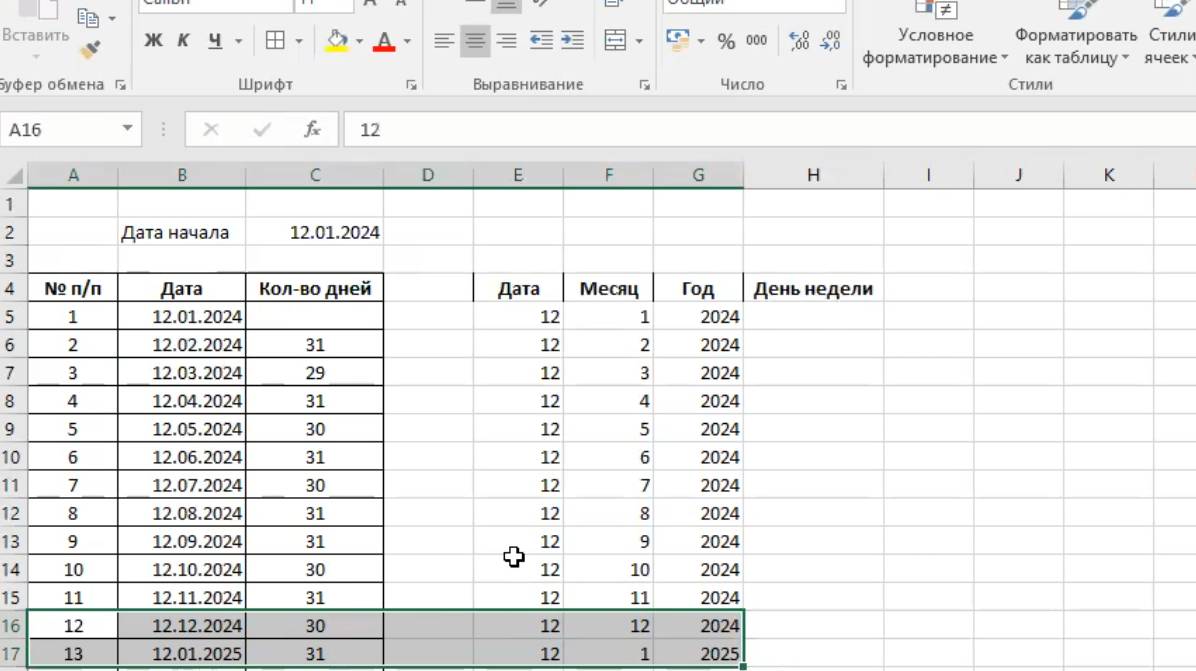Apply the thousands separator 000 format
1196x671 pixels.
coord(757,40)
